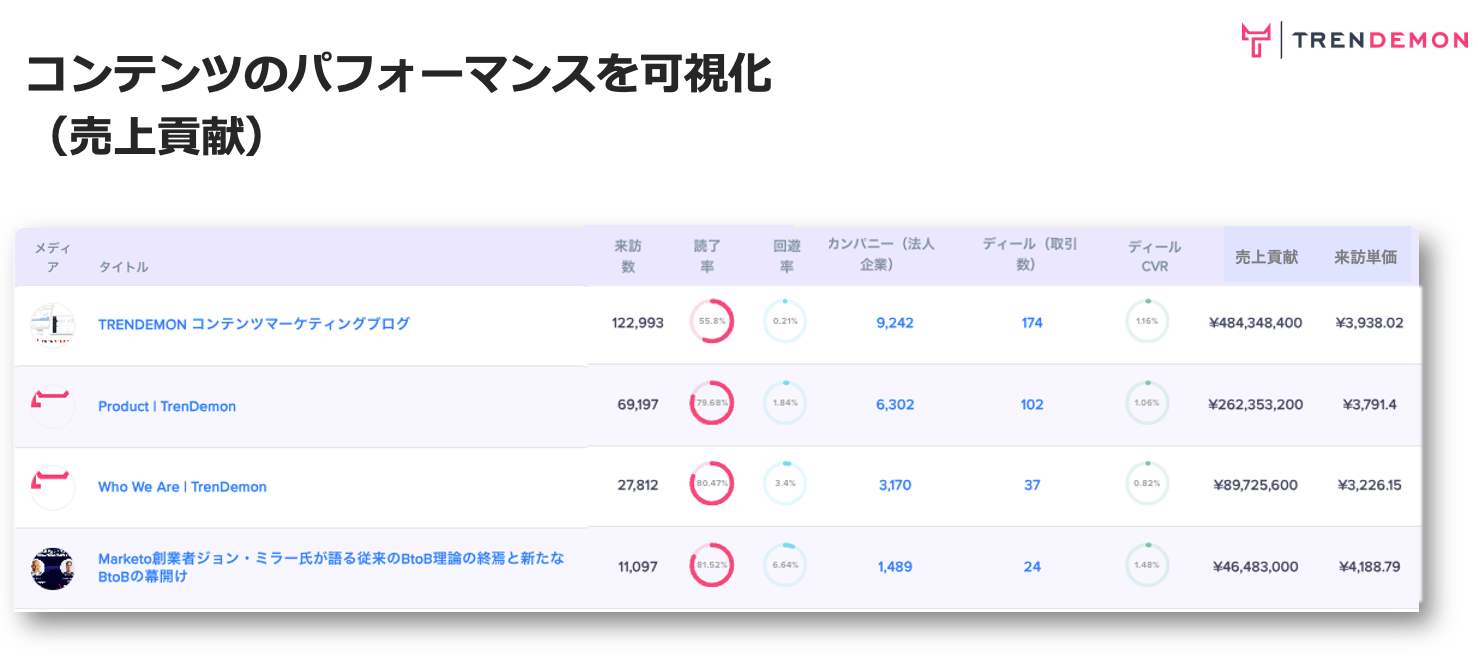Image resolution: width=1478 pixels, height=670 pixels.
Task: Click the 回遊率 progress ring showing 6.64%
Action: (x=784, y=565)
